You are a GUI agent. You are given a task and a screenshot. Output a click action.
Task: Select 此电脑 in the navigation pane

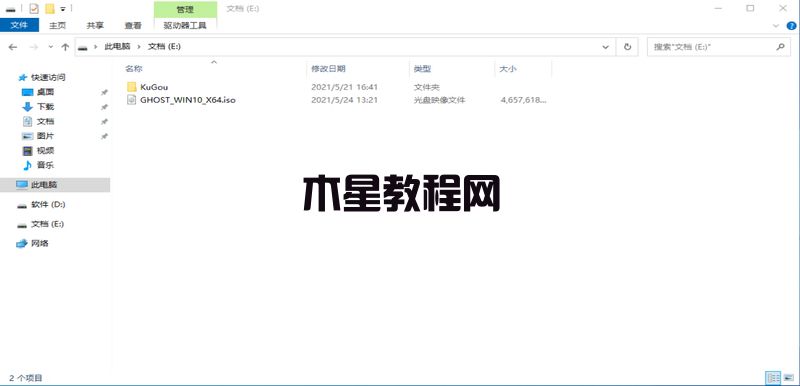click(55, 185)
